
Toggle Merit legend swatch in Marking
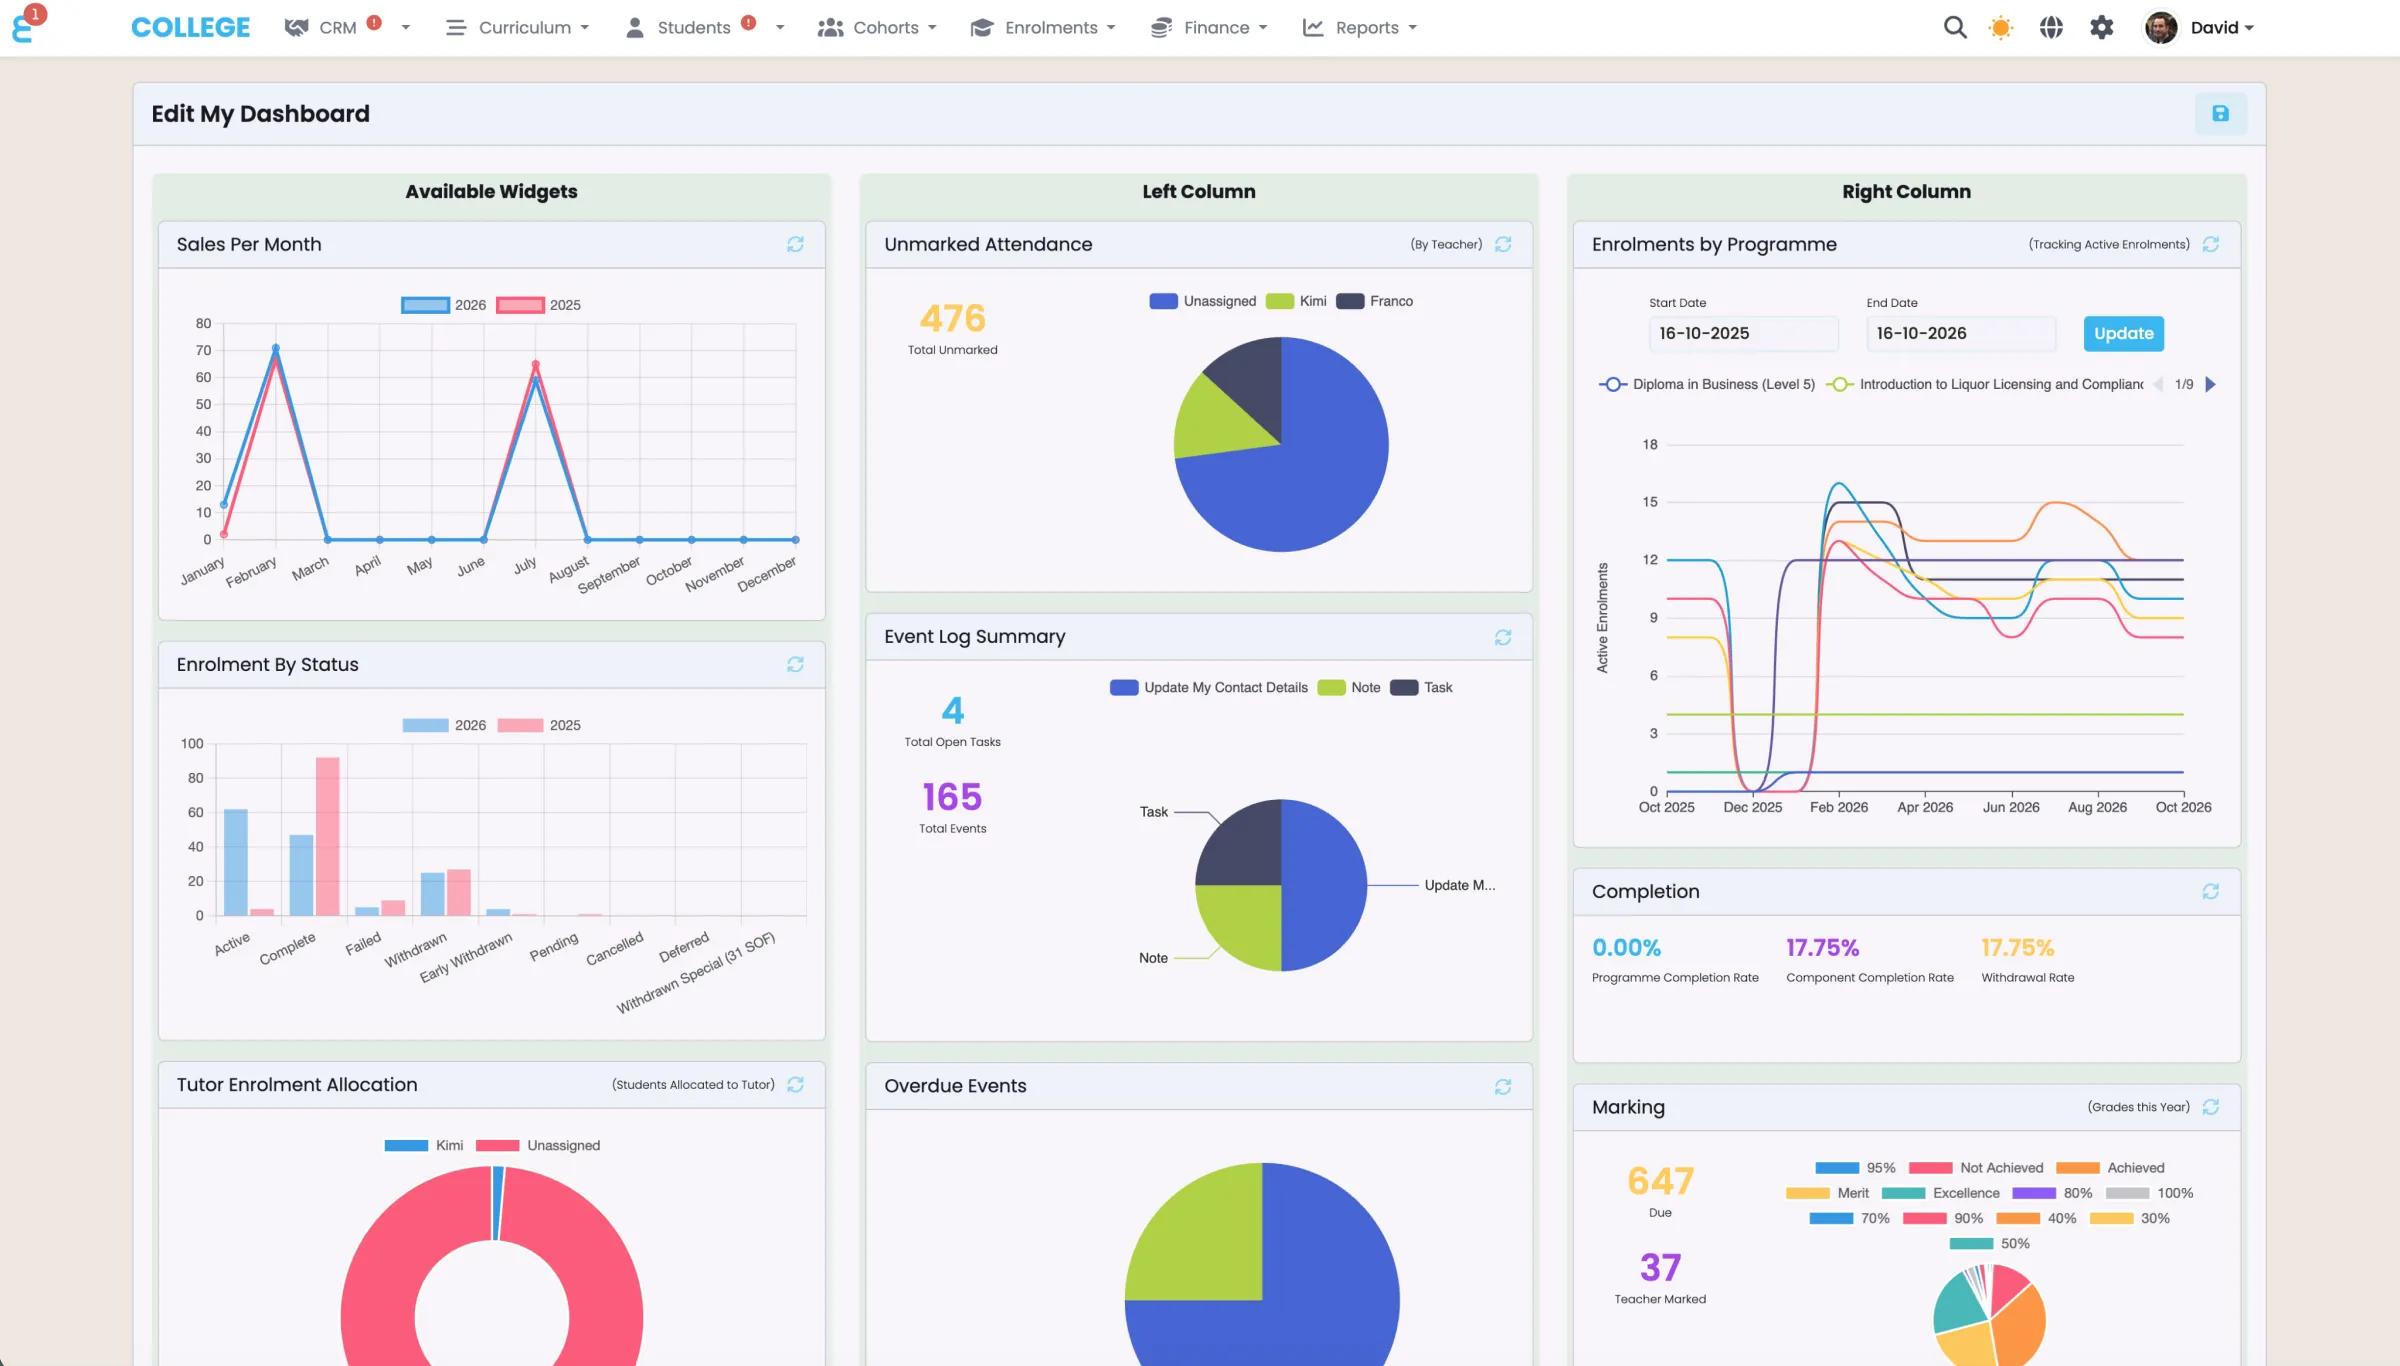coord(1807,1193)
